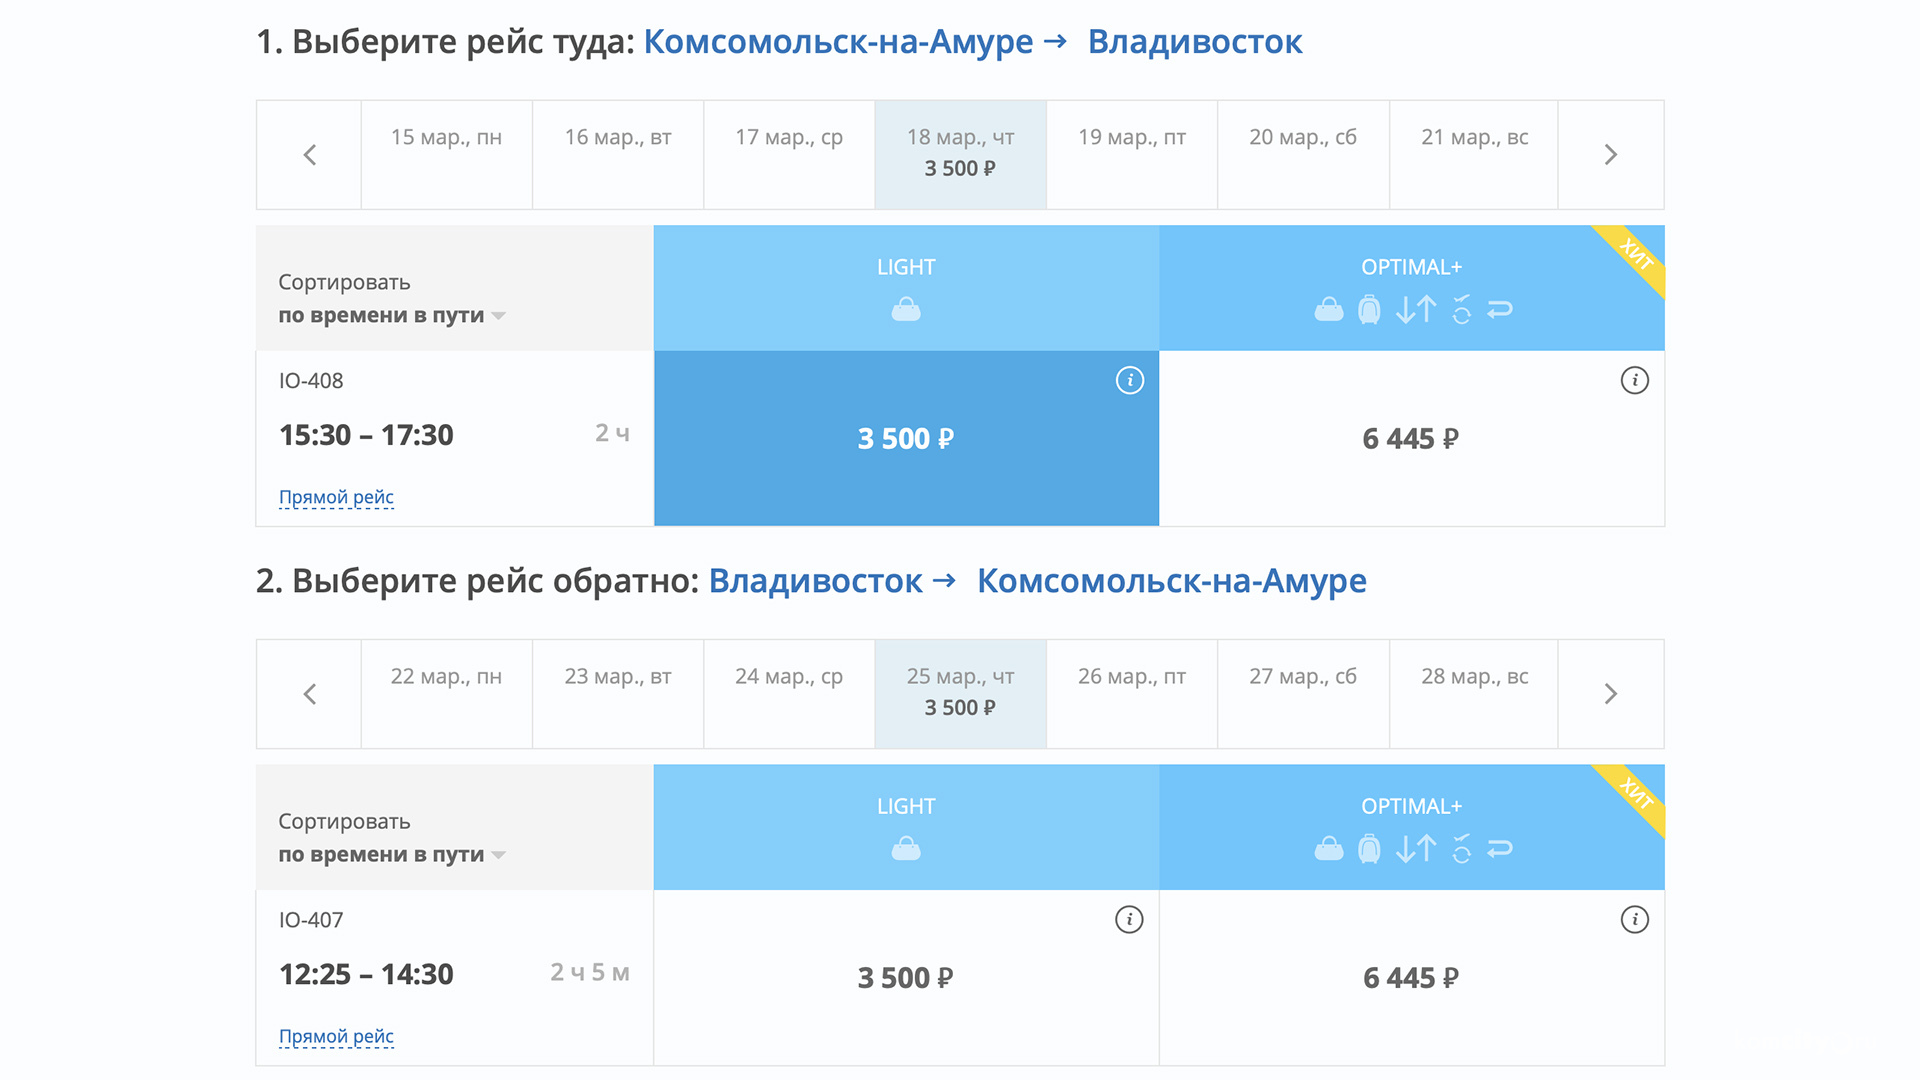Click hand luggage icon under return LIGHT header
Screen dimensions: 1920x1080
click(906, 849)
